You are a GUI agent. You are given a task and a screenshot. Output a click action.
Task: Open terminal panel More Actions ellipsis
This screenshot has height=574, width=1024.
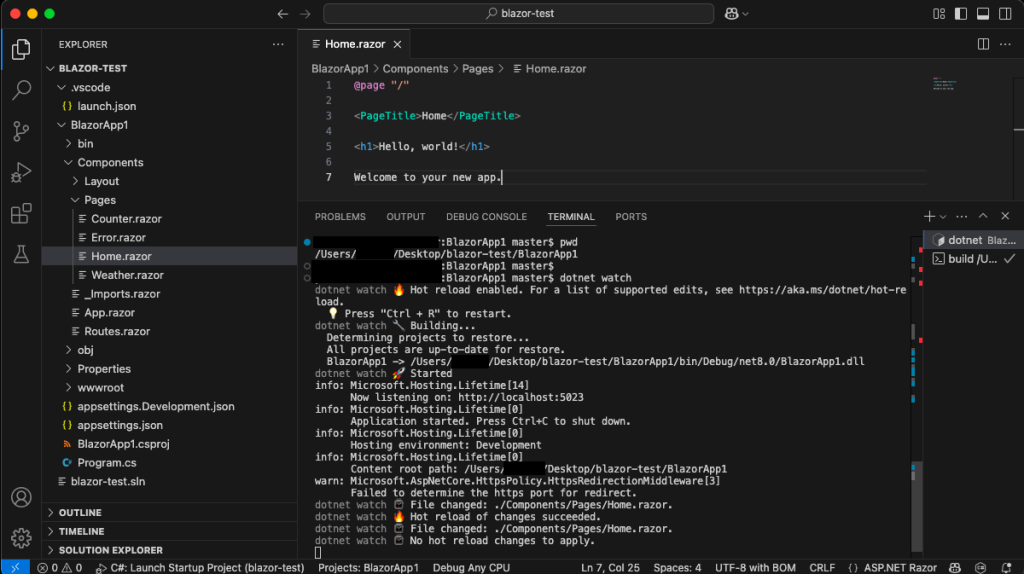[961, 216]
